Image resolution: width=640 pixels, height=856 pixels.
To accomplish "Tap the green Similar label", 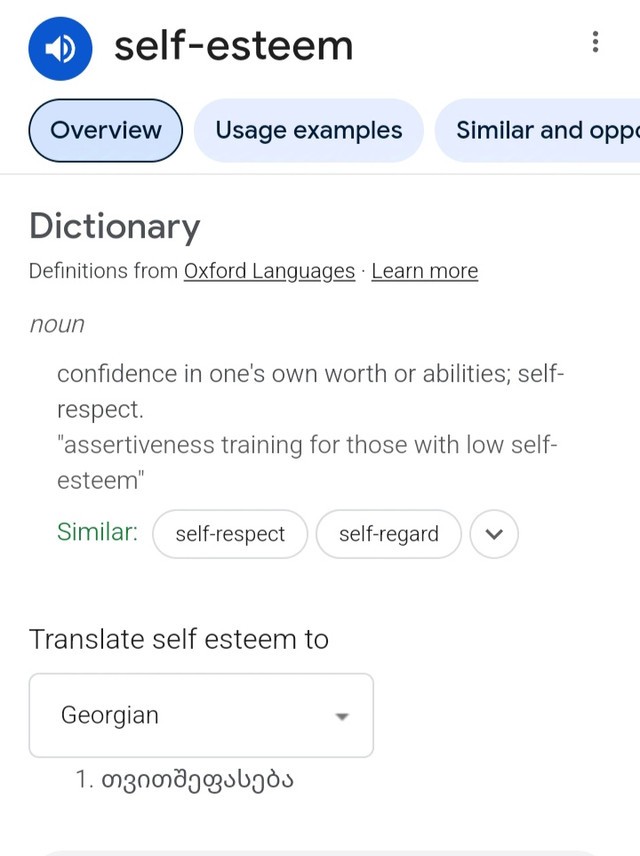I will click(97, 532).
